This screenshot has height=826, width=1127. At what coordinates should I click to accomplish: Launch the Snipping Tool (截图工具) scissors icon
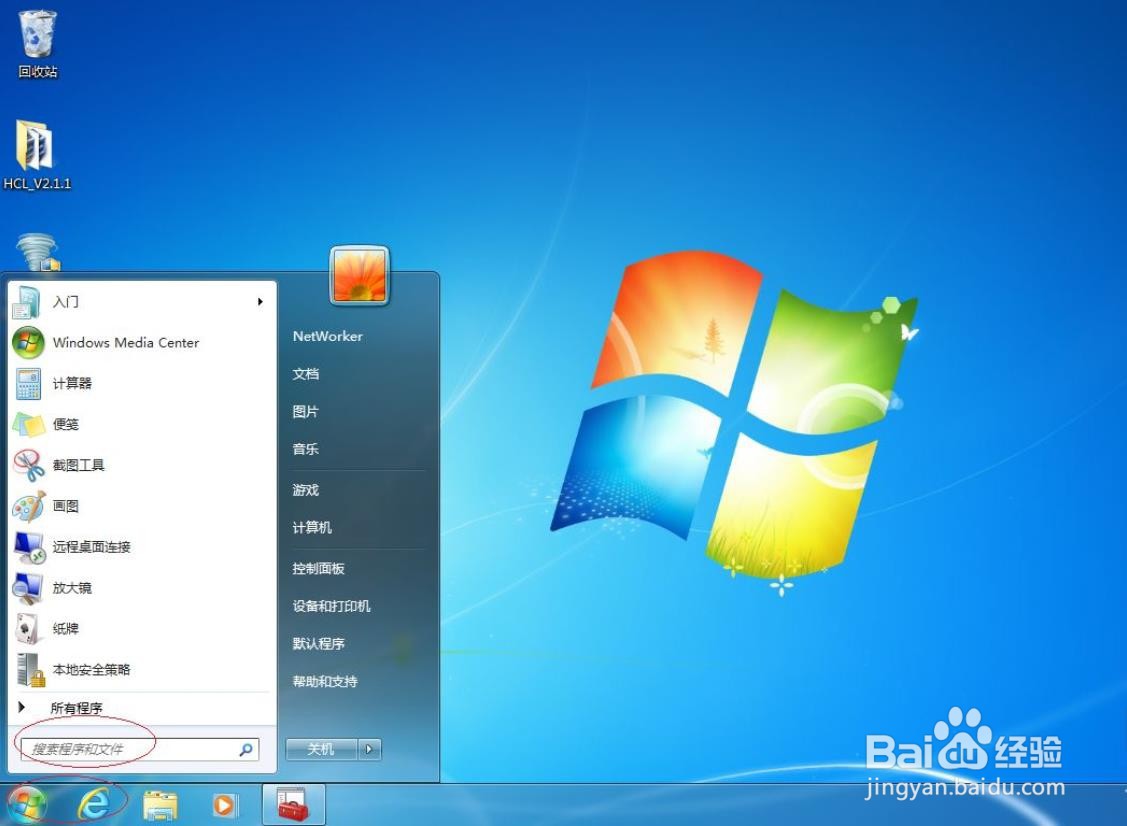coord(29,465)
